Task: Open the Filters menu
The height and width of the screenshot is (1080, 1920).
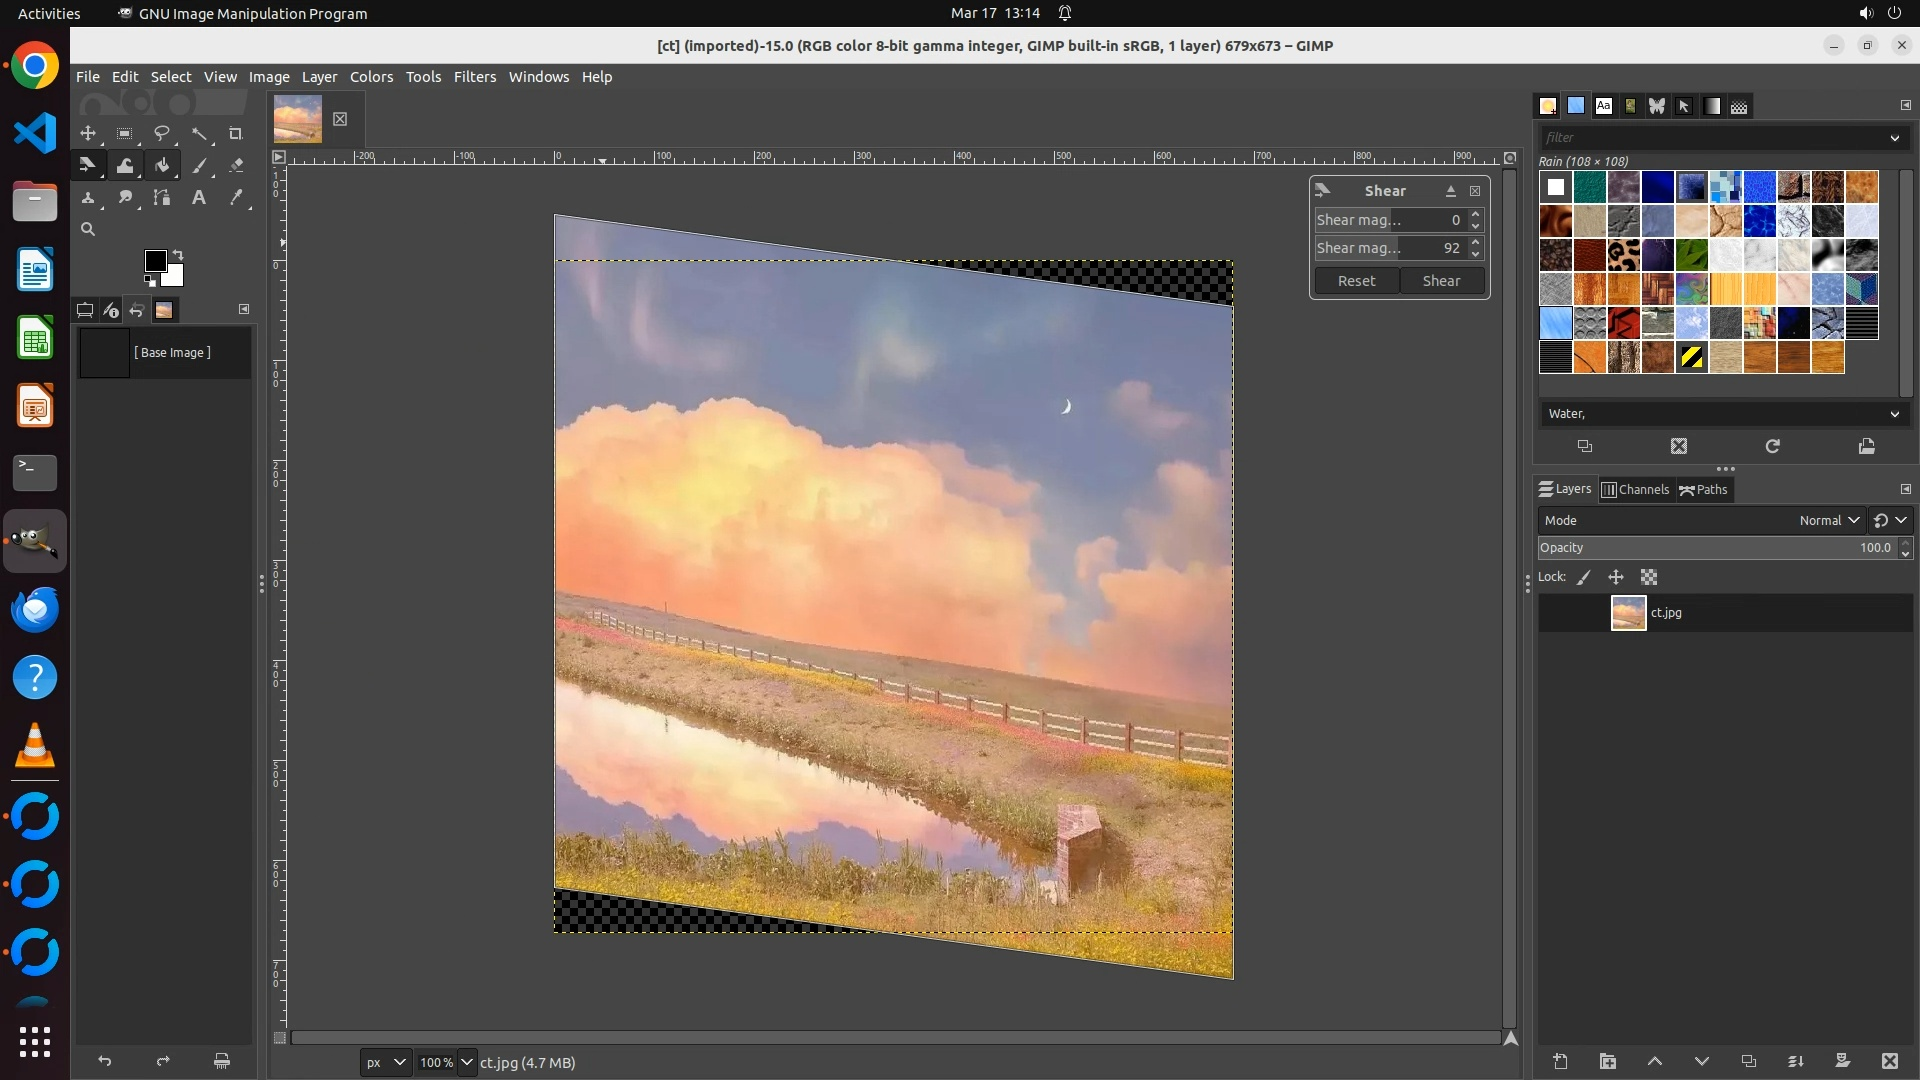Action: (474, 77)
